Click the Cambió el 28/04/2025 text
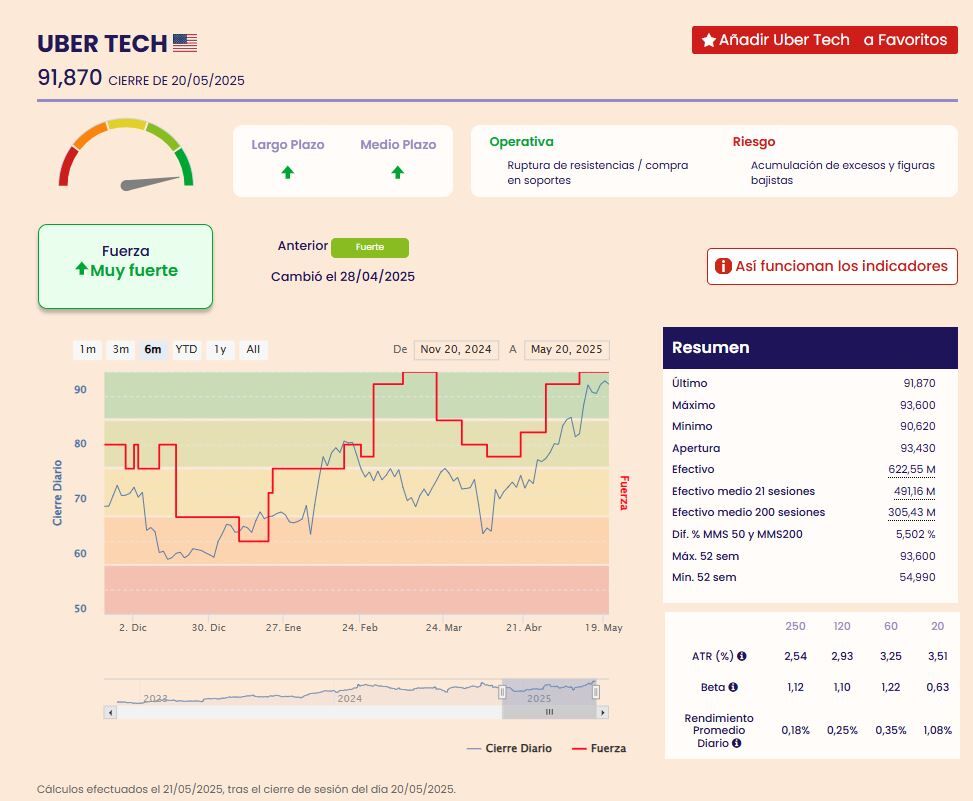This screenshot has height=801, width=973. pos(343,277)
